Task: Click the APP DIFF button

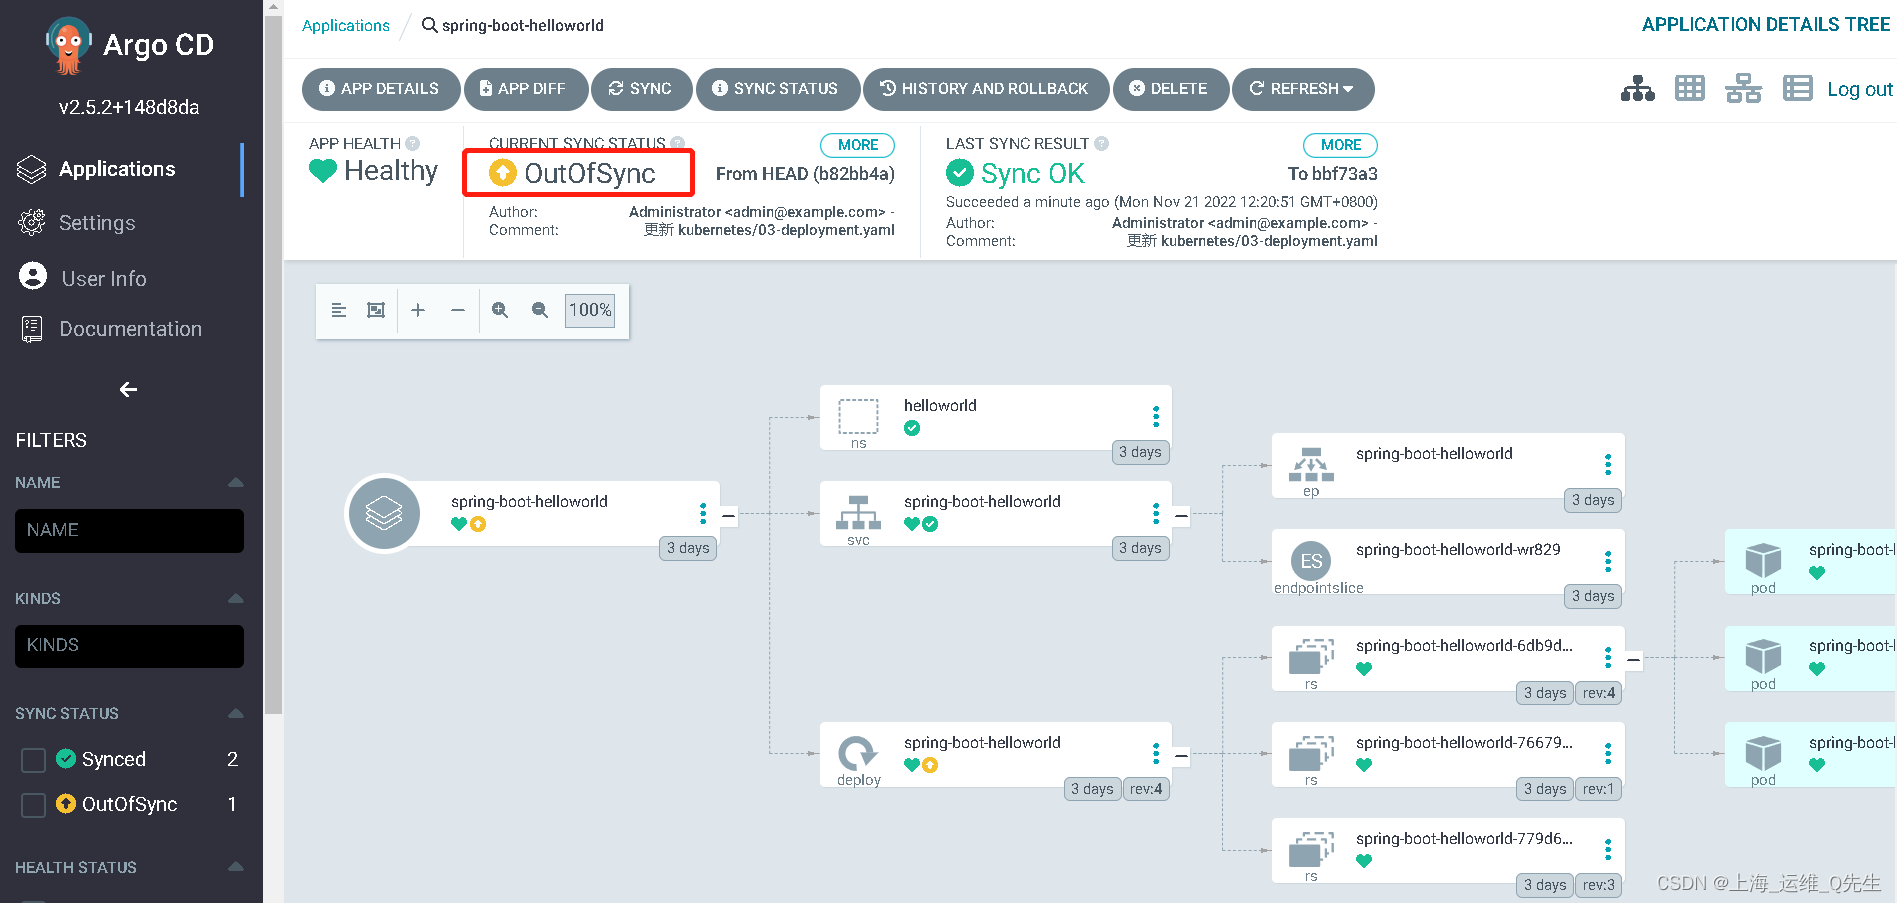Action: click(524, 89)
